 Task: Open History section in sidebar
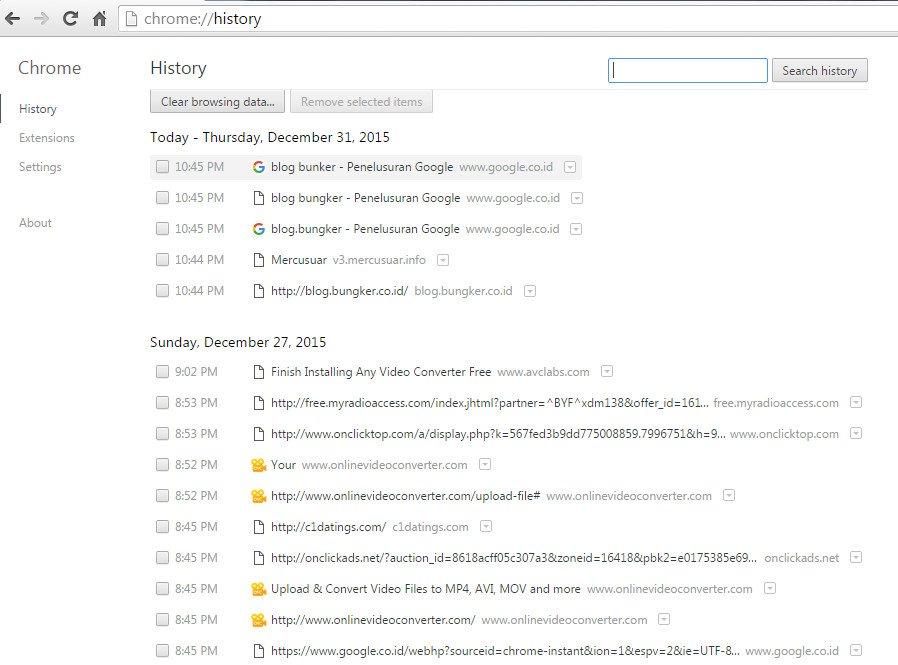[x=38, y=109]
